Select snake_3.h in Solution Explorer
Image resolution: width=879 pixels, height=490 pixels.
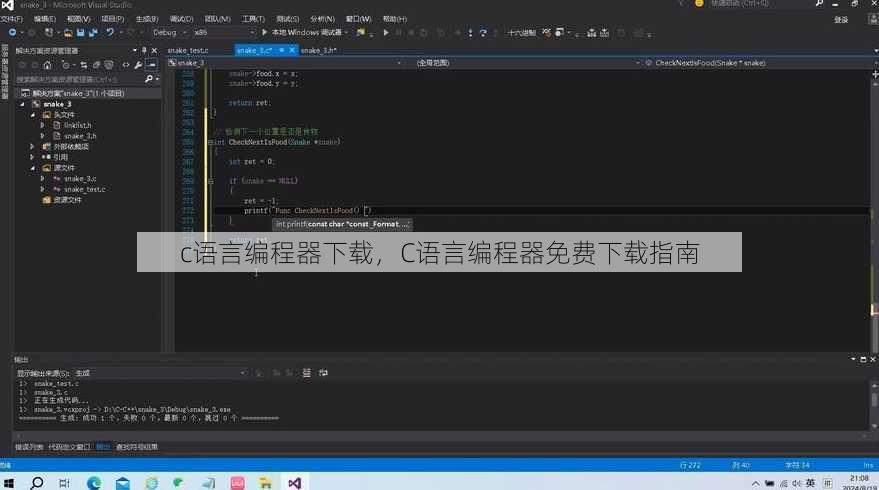(x=80, y=136)
